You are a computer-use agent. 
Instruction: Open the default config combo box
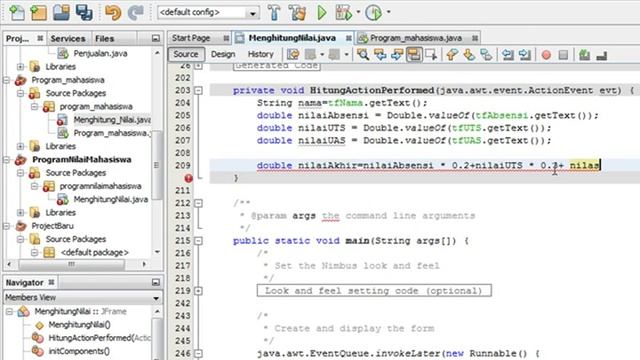tap(208, 13)
